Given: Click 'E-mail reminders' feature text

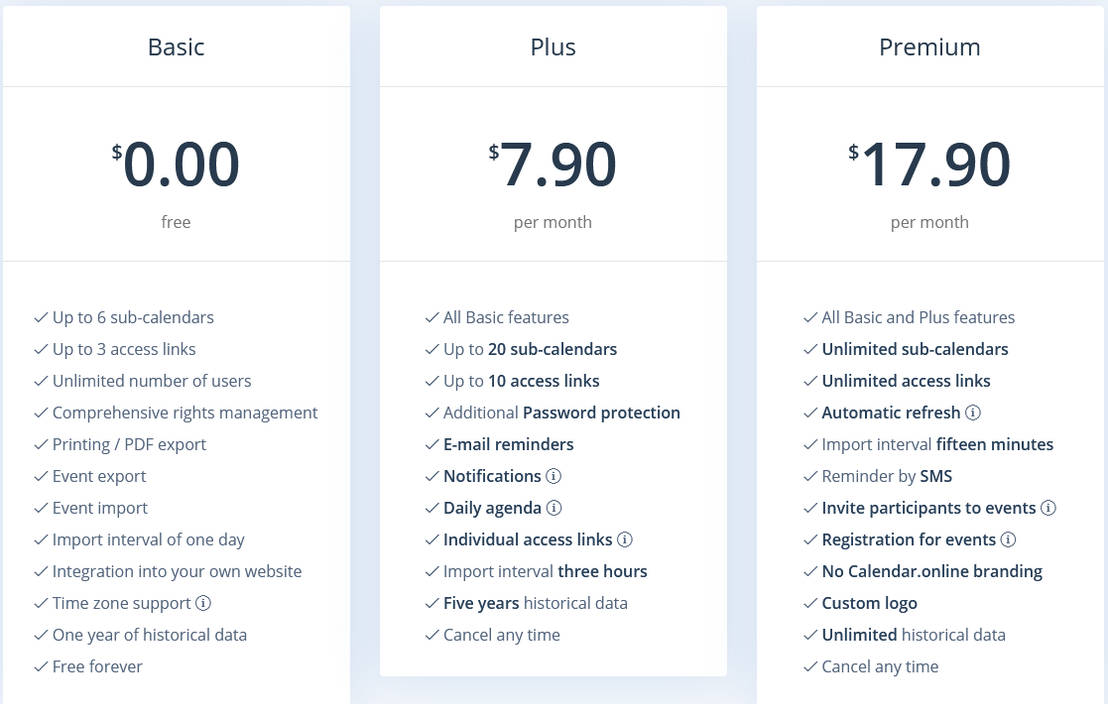Looking at the screenshot, I should point(508,445).
